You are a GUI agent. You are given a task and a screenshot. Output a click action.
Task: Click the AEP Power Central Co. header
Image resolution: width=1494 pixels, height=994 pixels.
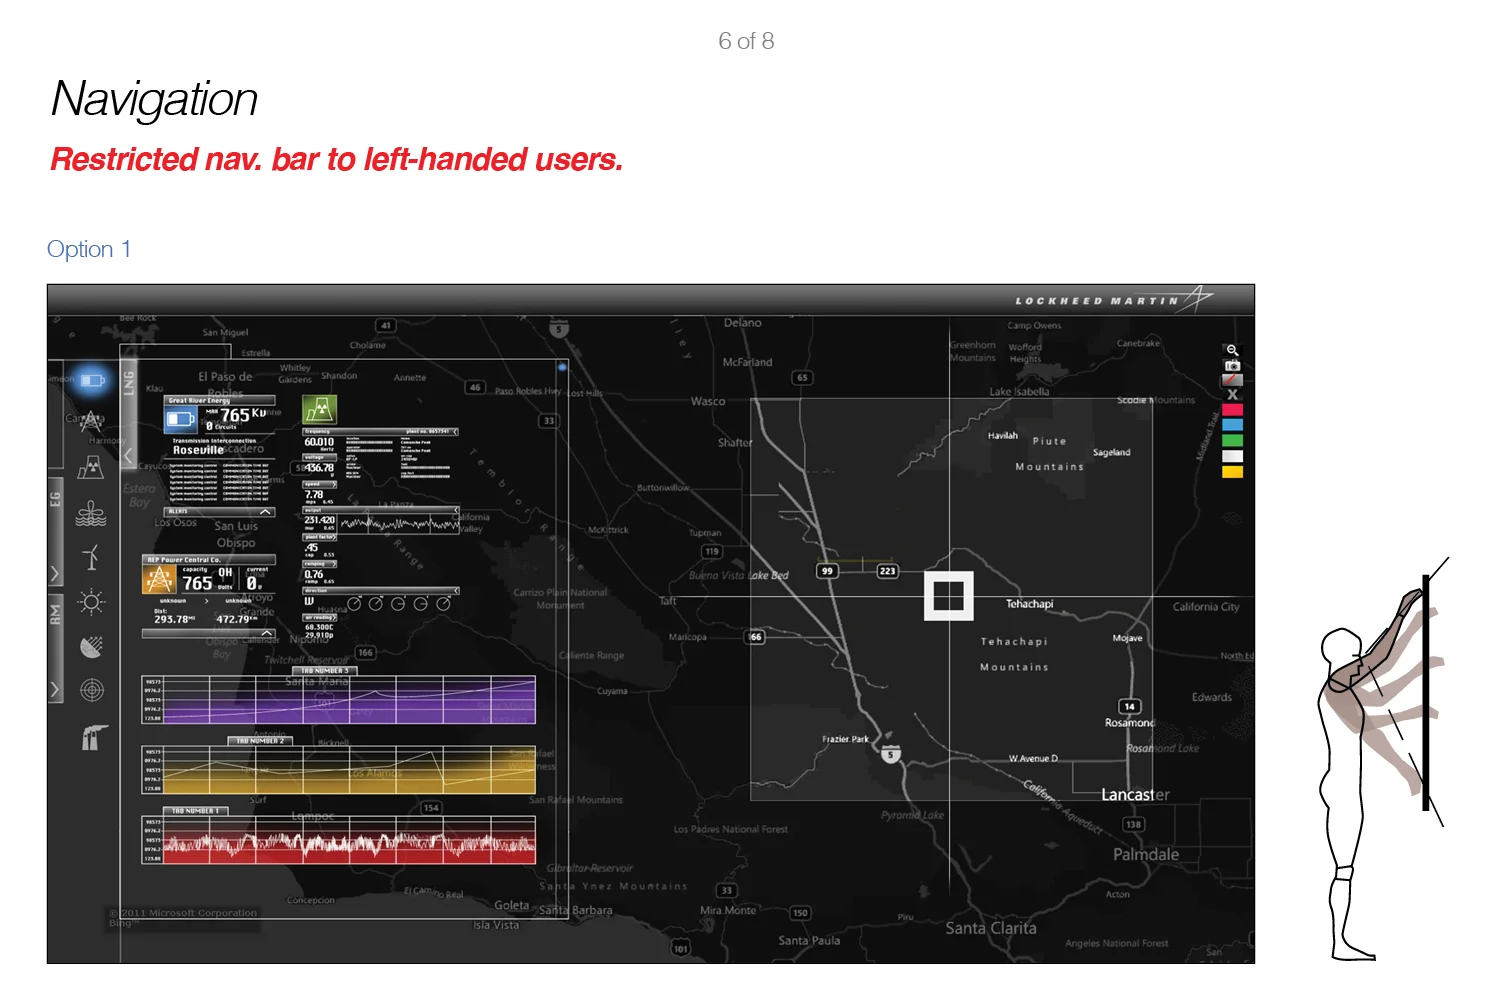208,560
